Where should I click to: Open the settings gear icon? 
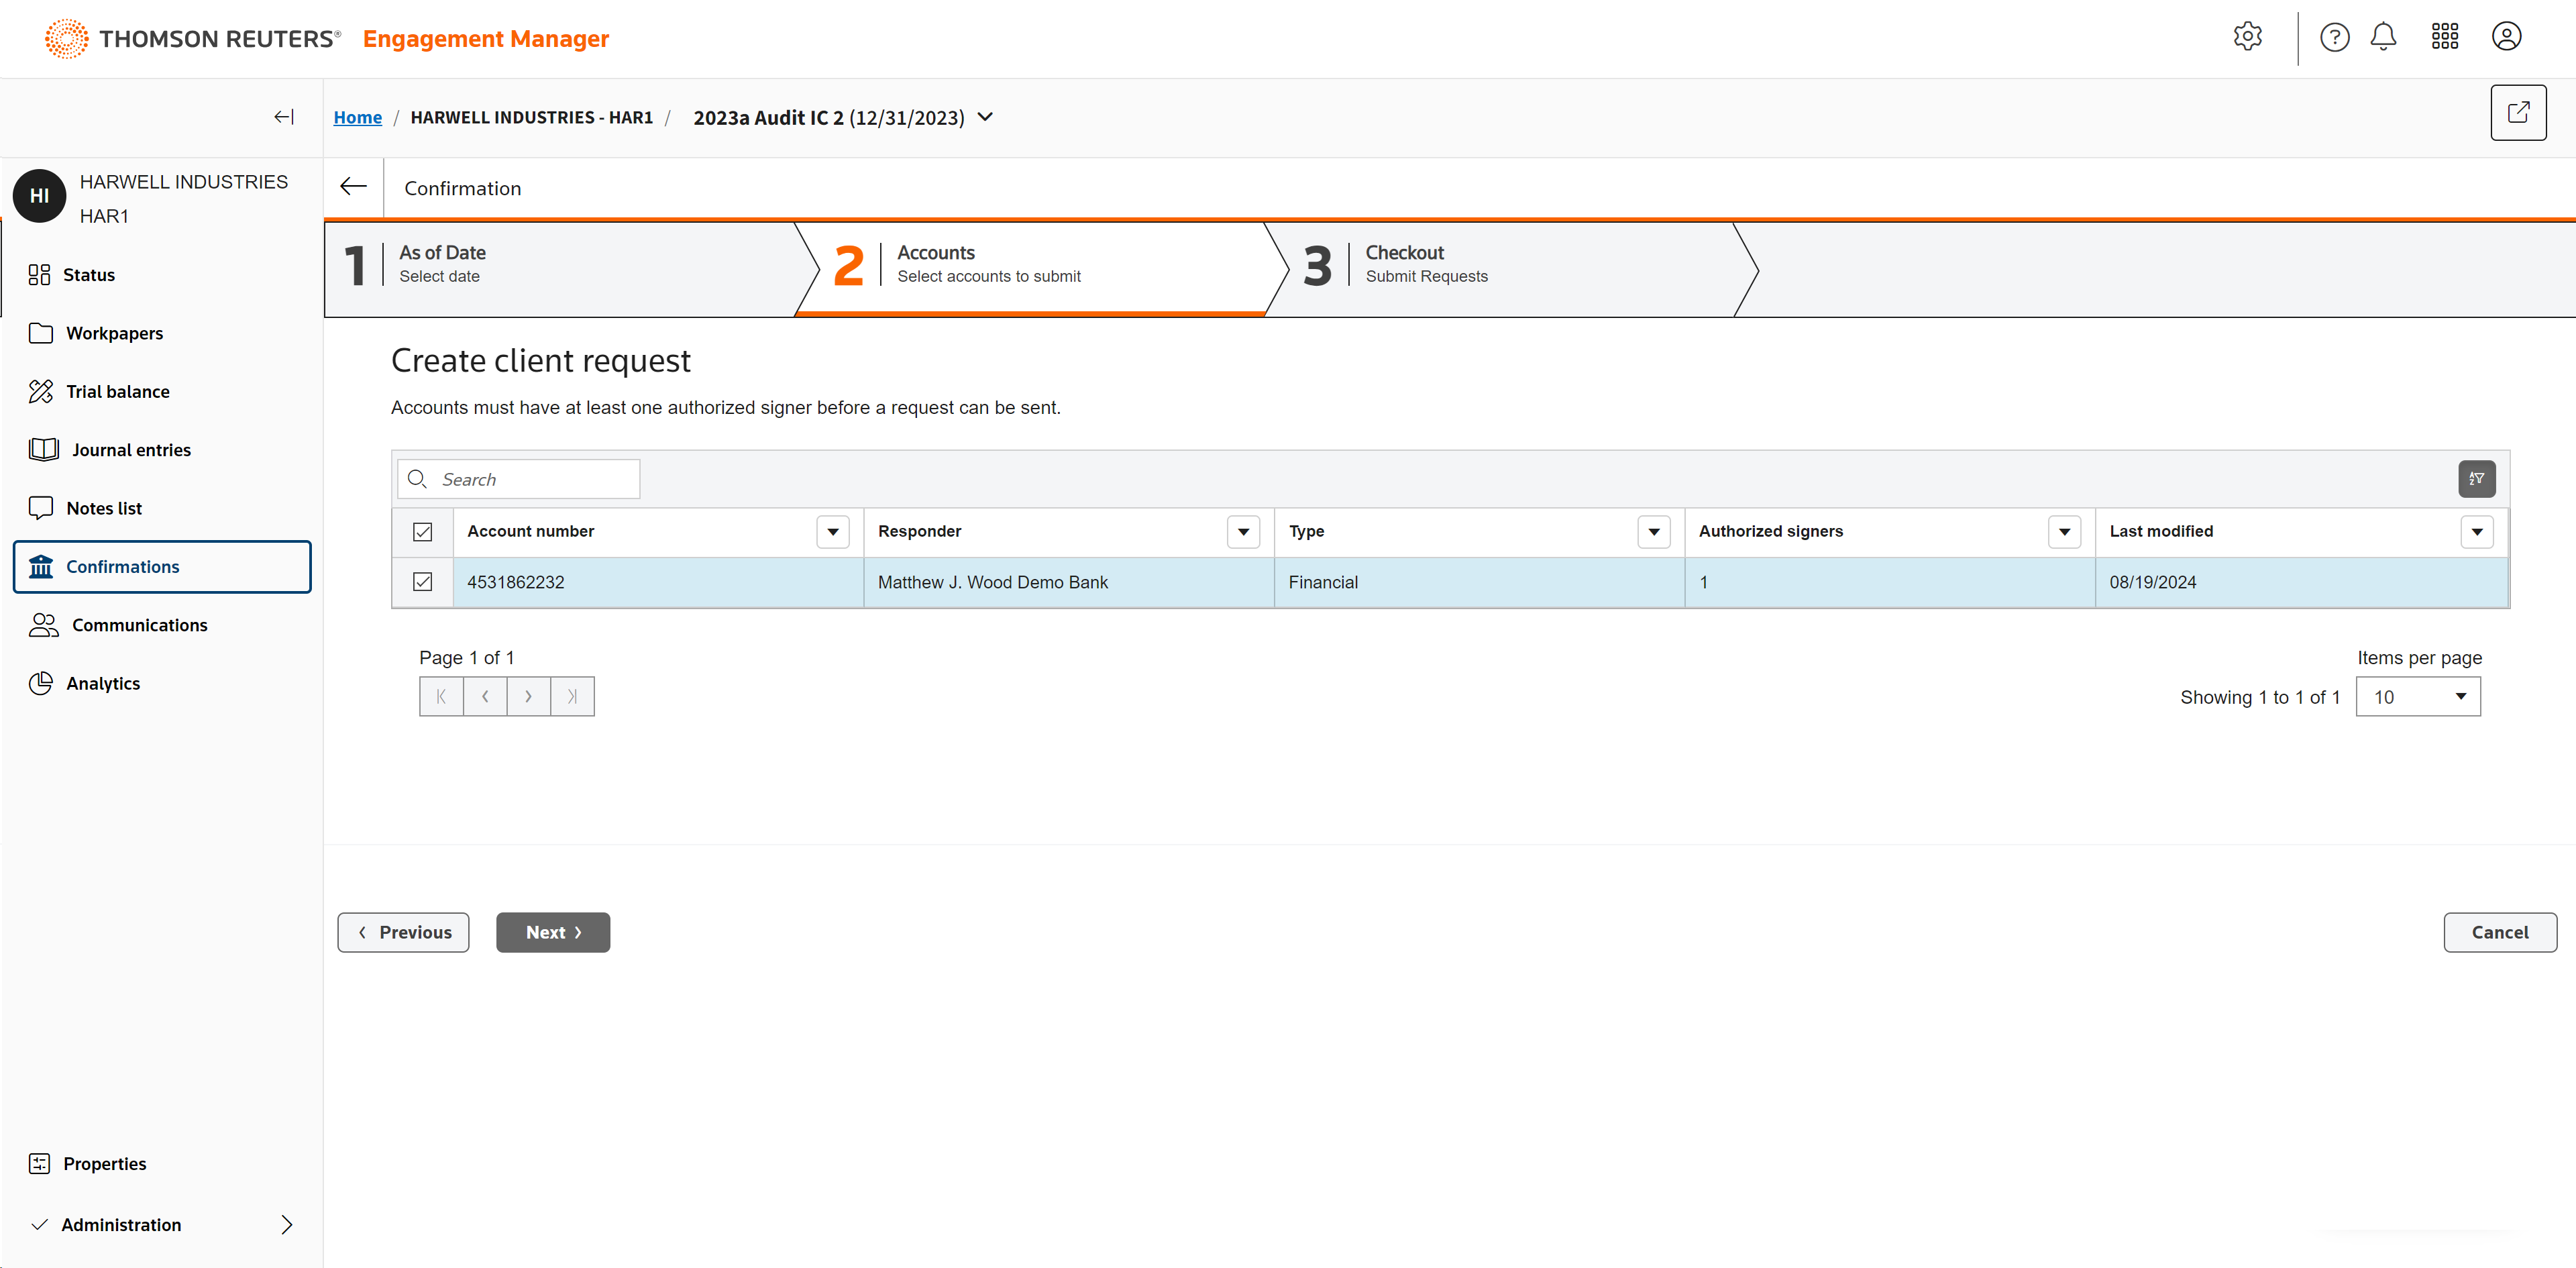2247,37
